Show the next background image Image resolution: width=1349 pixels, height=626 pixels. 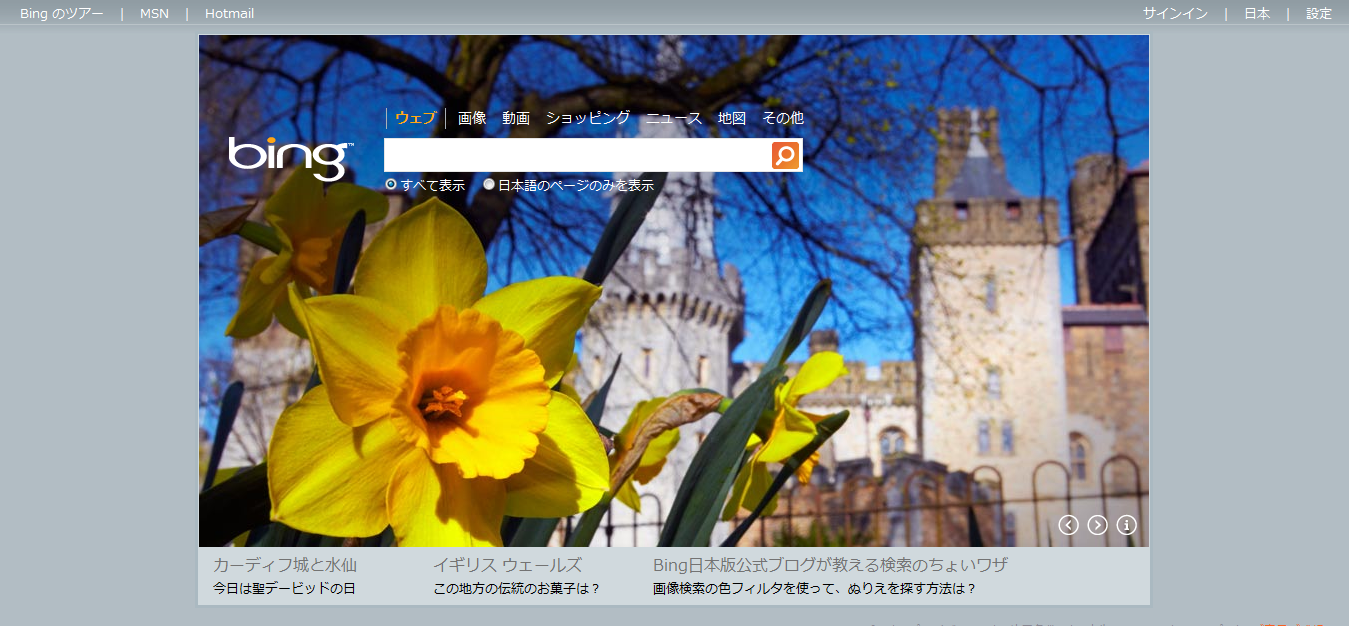(1097, 525)
